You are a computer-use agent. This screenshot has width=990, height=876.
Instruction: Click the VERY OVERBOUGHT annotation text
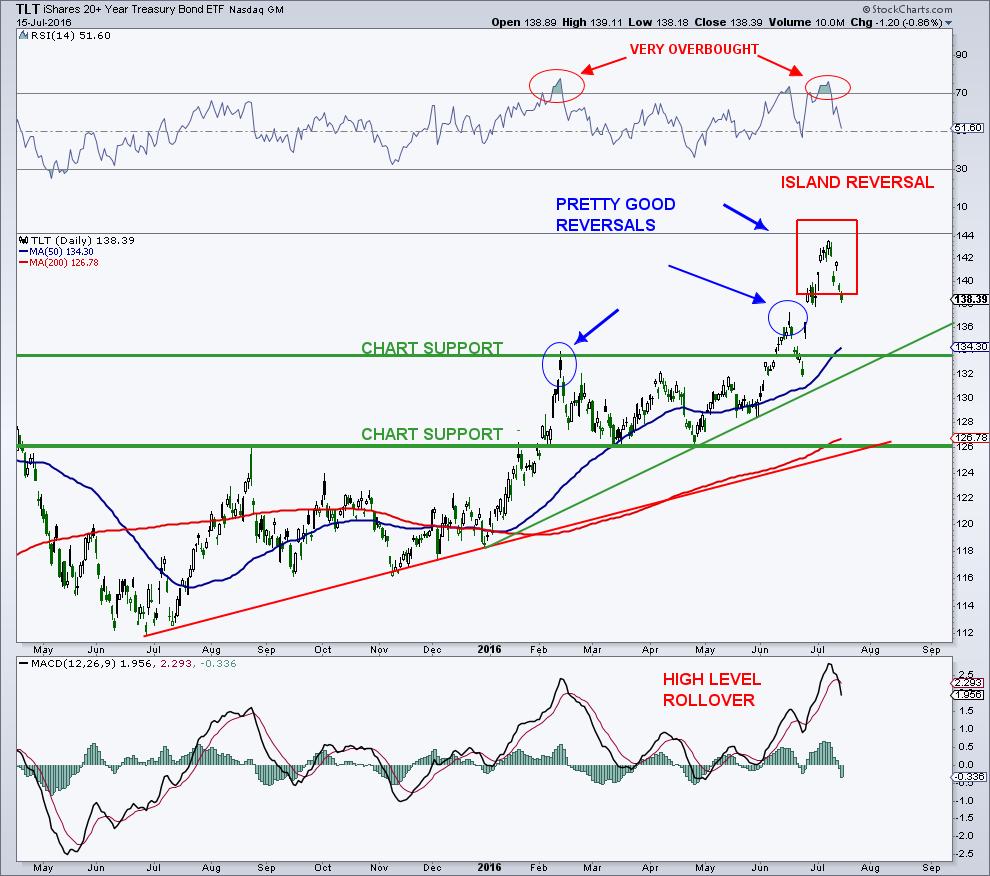point(694,49)
